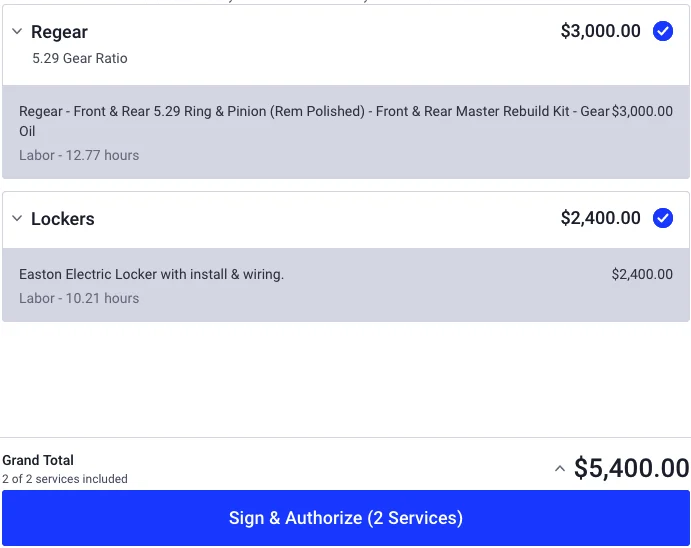Screen dimensions: 691x548
Task: Collapse the Regear service section
Action: pos(17,31)
